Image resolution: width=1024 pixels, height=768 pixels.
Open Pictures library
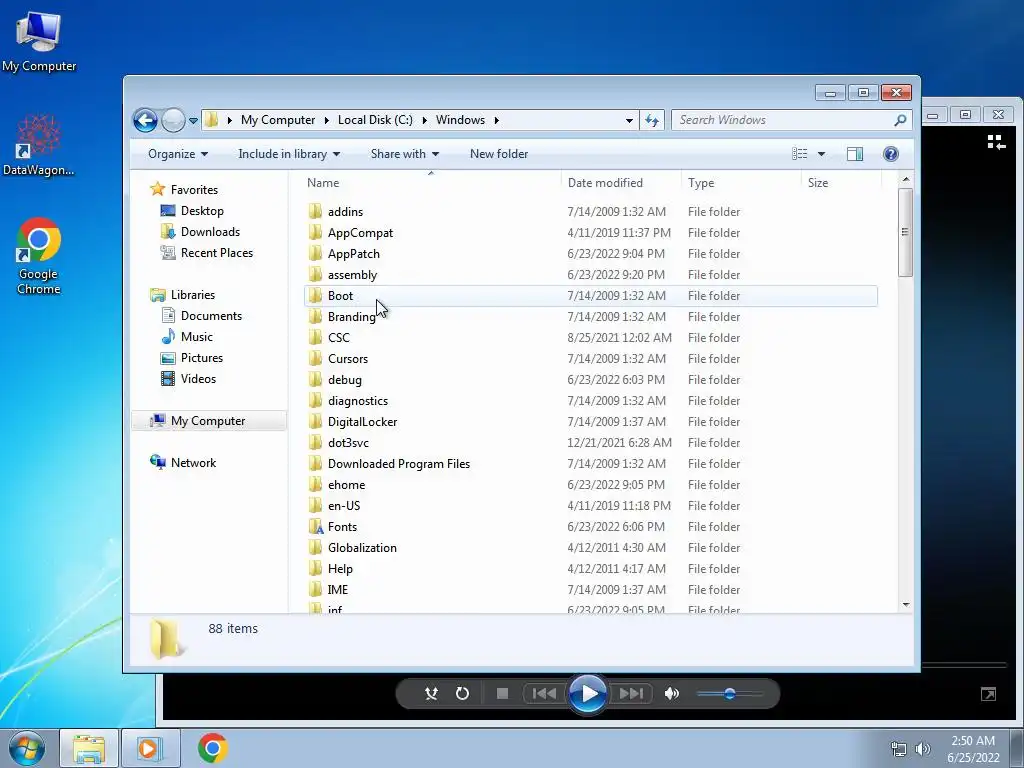point(202,358)
